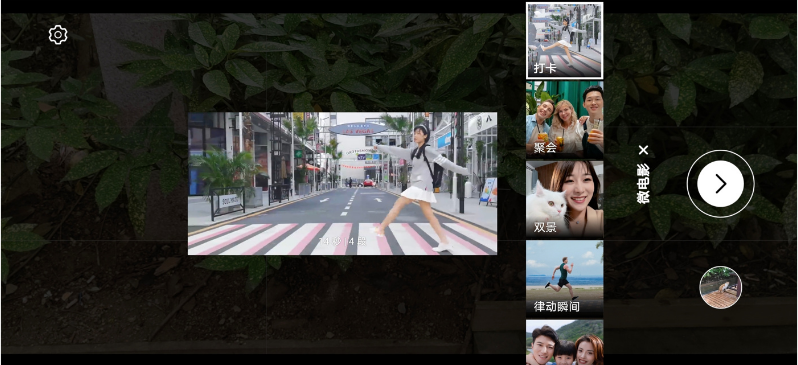Screen dimensions: 798x365
Task: Select the family template thumbnail at bottom
Action: coord(564,343)
